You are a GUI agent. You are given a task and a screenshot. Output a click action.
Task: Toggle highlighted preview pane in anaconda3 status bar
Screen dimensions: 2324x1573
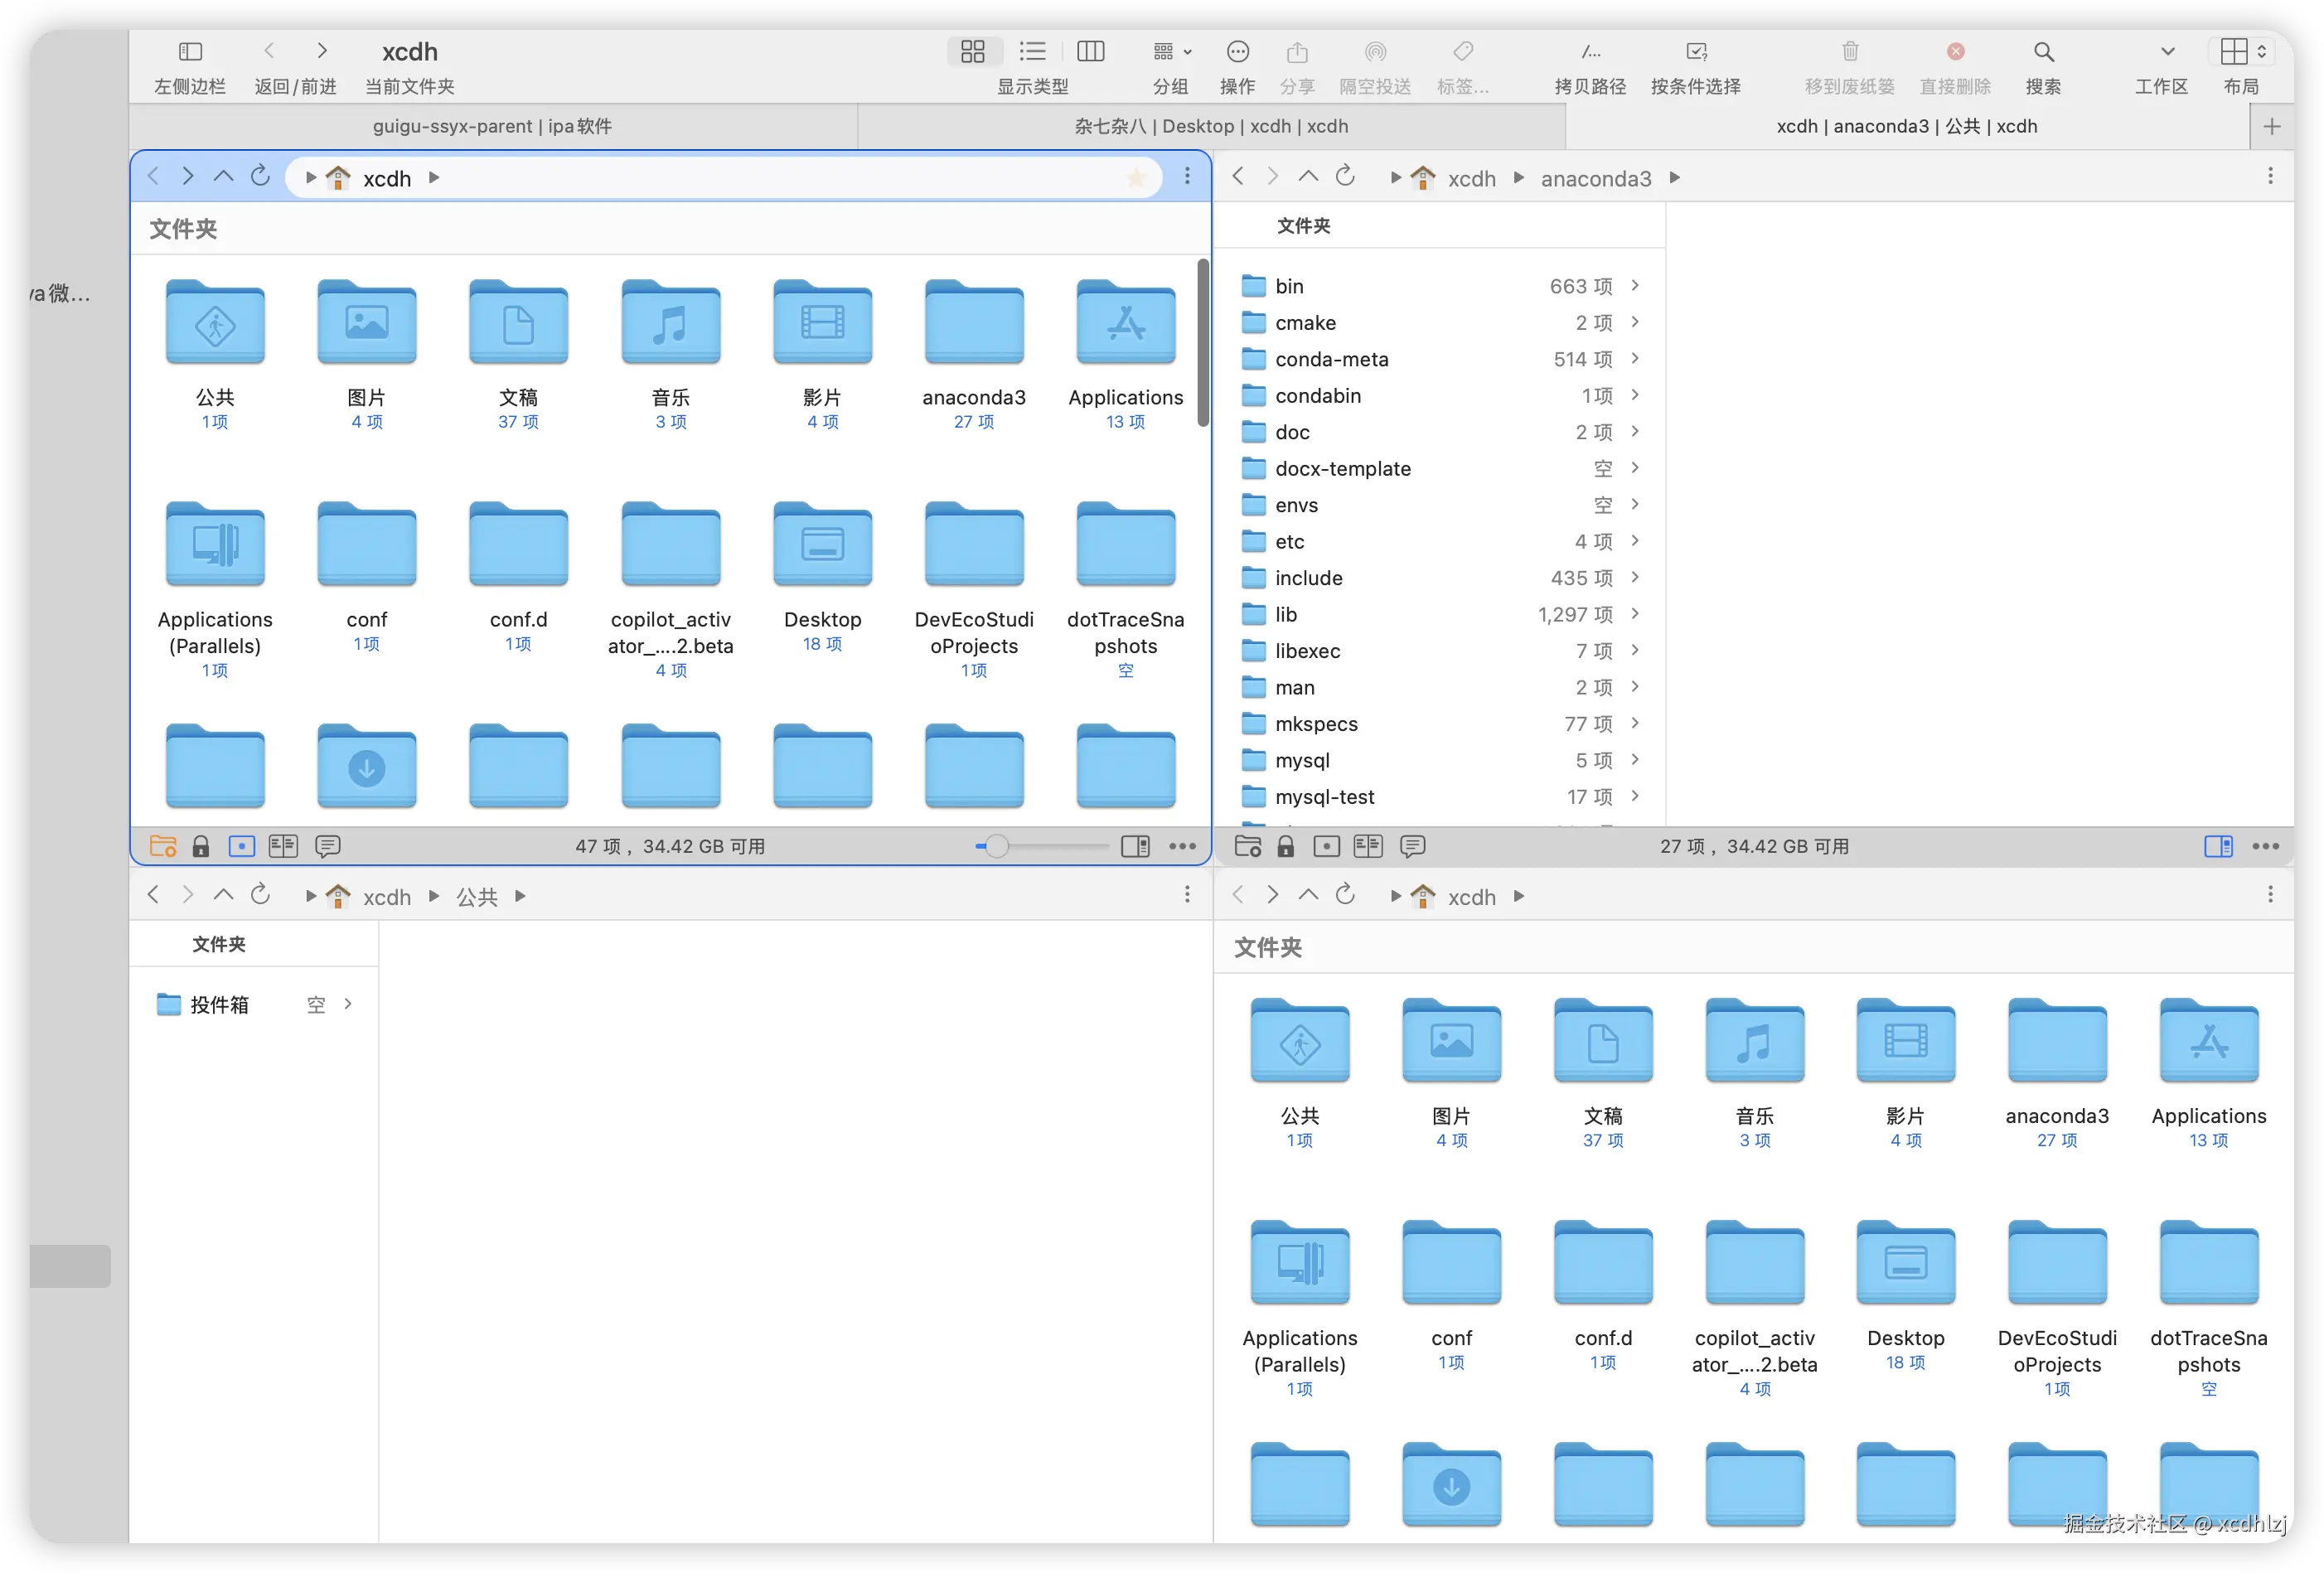(2217, 847)
